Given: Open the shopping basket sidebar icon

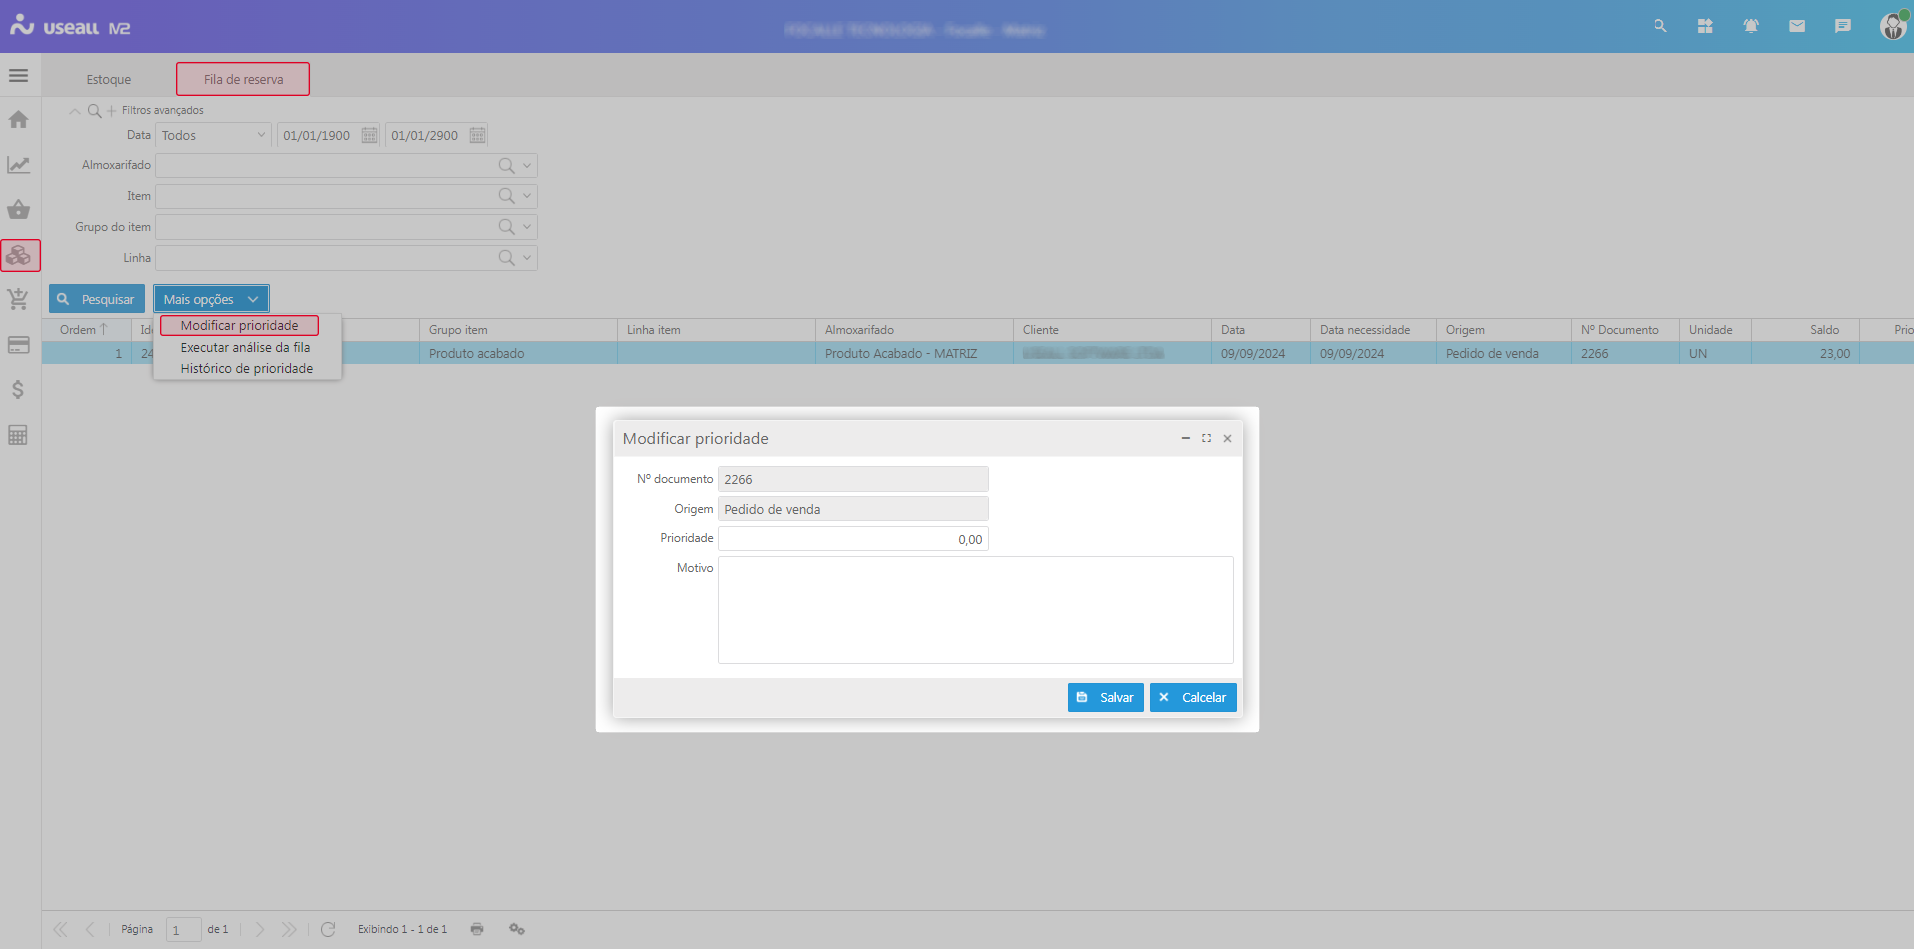Looking at the screenshot, I should click(18, 210).
